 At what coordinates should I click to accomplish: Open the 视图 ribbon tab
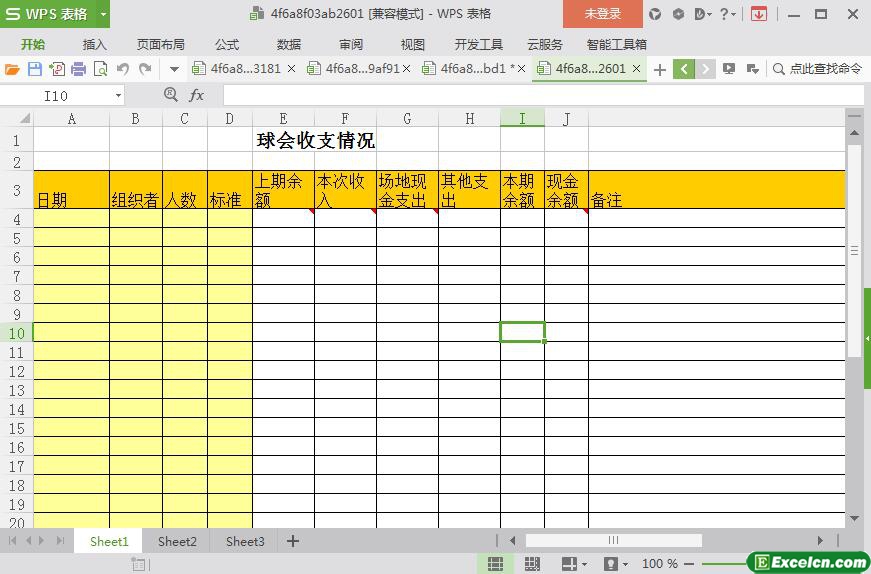[x=413, y=44]
